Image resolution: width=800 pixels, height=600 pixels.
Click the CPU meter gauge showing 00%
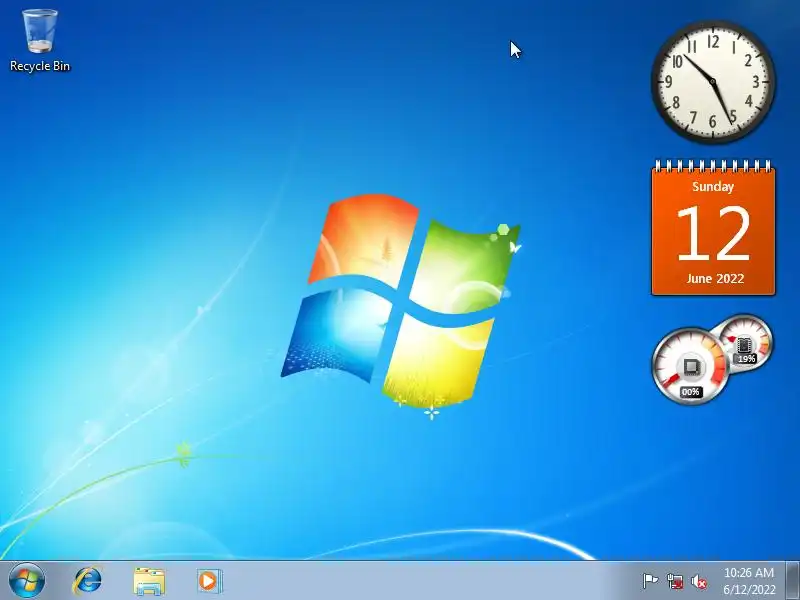pyautogui.click(x=690, y=367)
